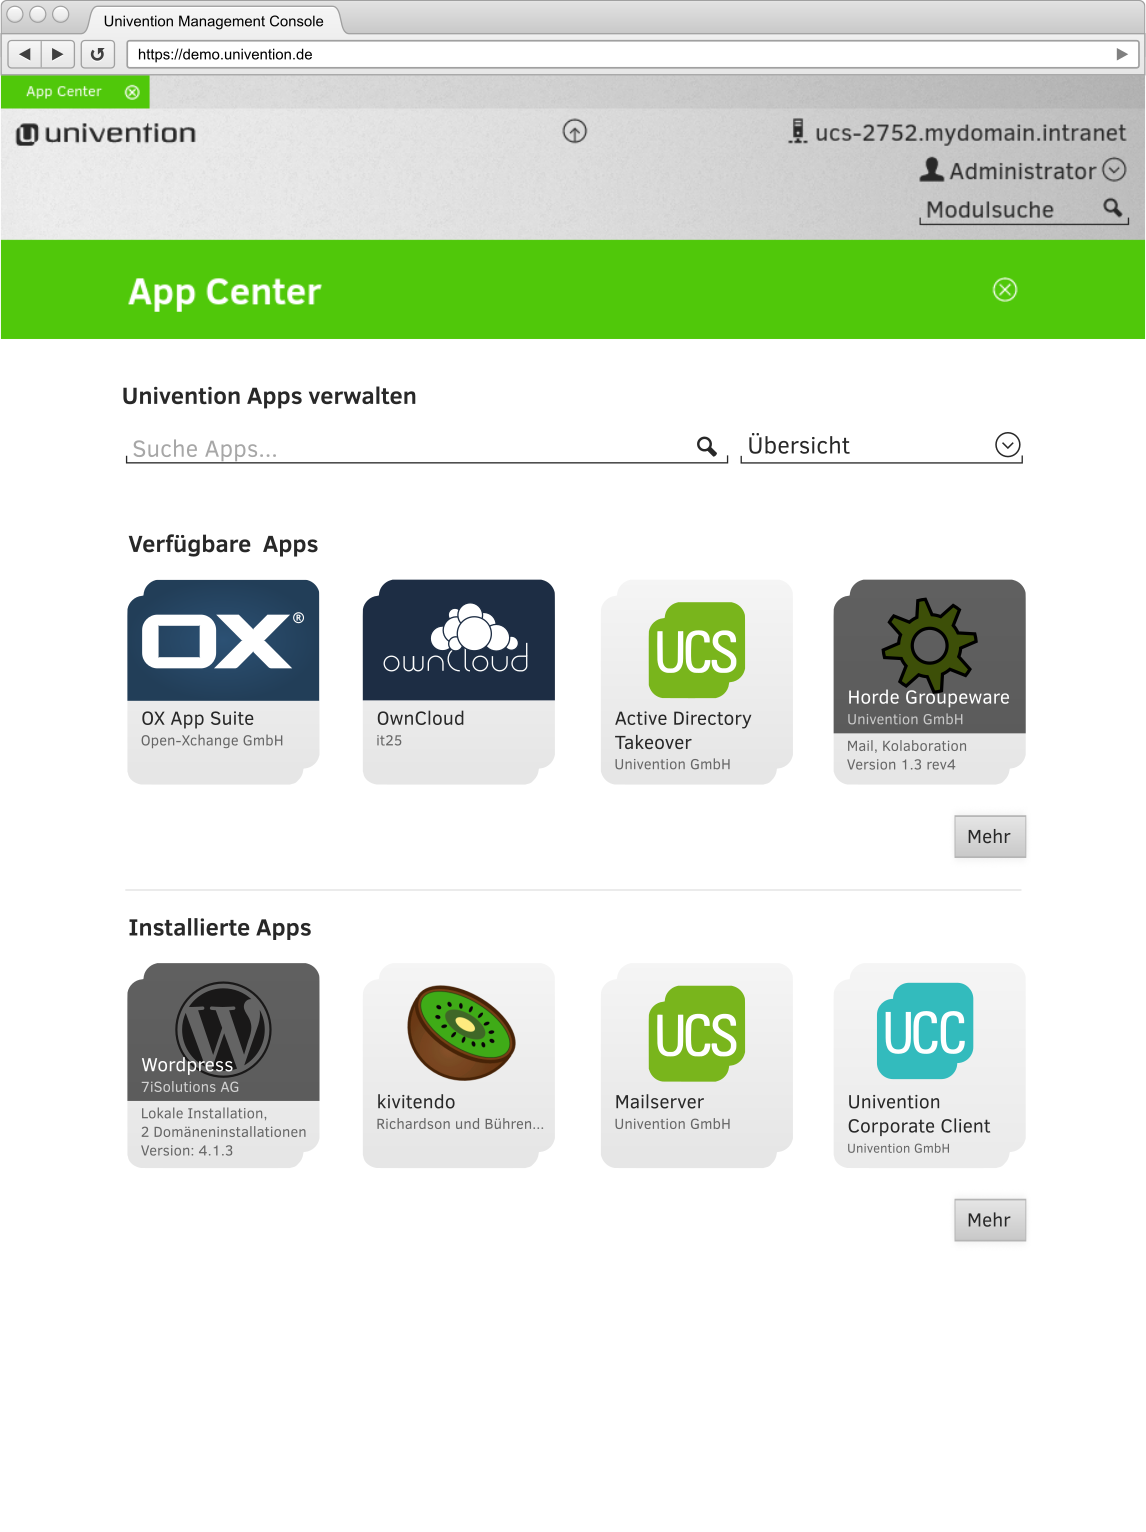Viewport: 1146px width, 1532px height.
Task: Focus the Suche Apps search field
Action: [410, 448]
